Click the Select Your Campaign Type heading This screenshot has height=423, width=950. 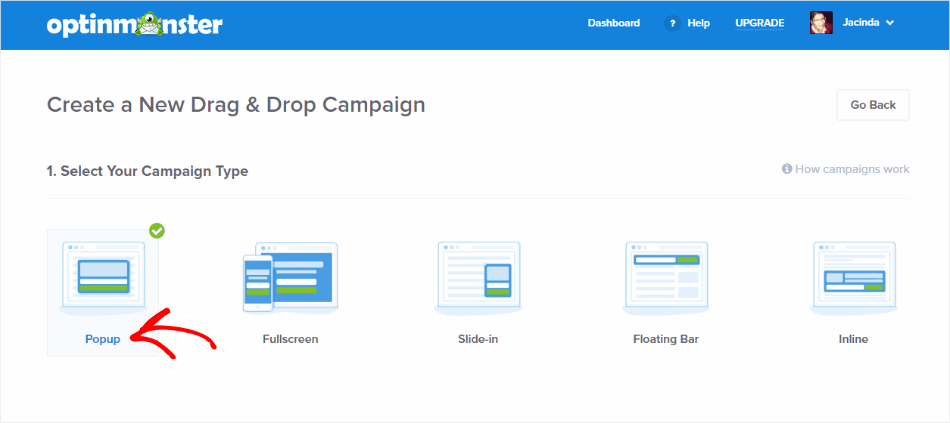(x=147, y=172)
